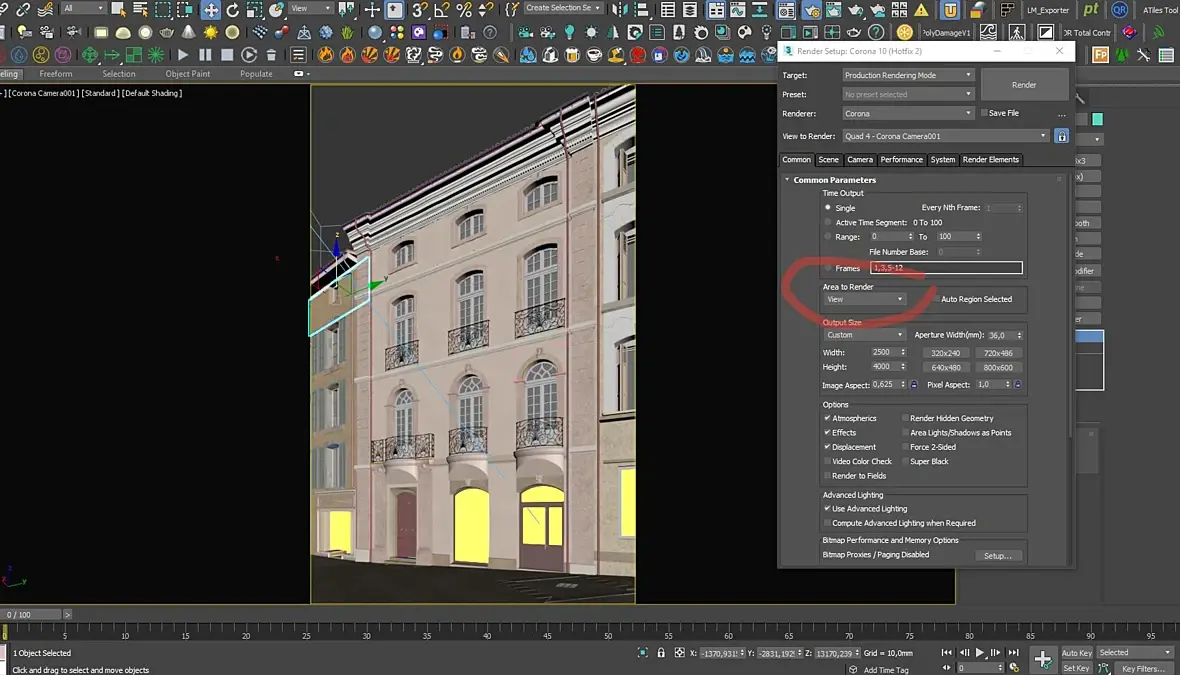Choose the 800x600 preset button
Image resolution: width=1180 pixels, height=675 pixels.
click(x=997, y=367)
